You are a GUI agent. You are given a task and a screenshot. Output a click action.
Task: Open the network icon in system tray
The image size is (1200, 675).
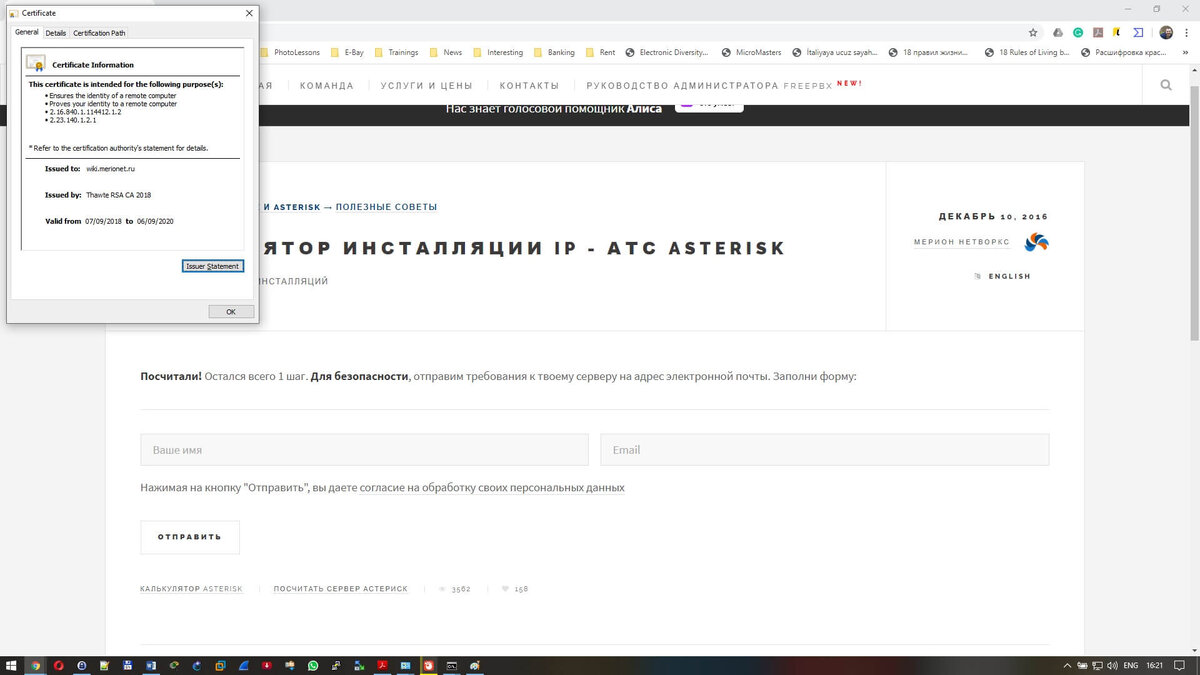(x=1097, y=665)
